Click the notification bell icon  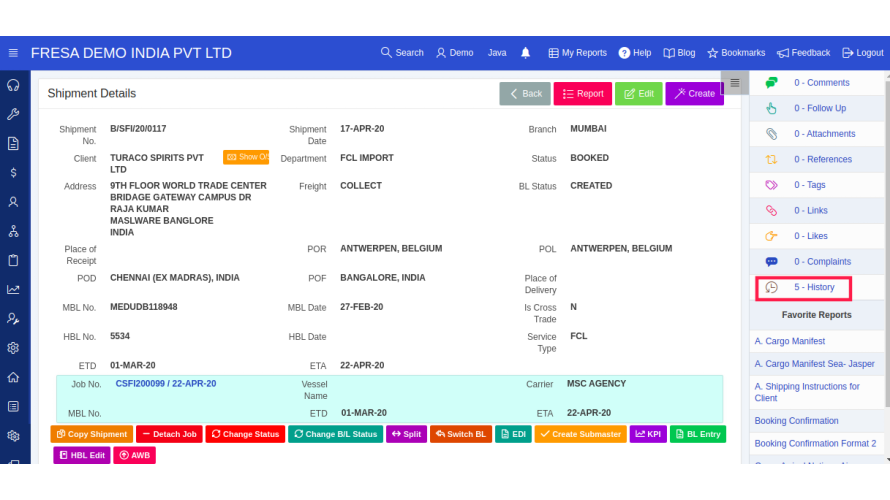tap(526, 53)
